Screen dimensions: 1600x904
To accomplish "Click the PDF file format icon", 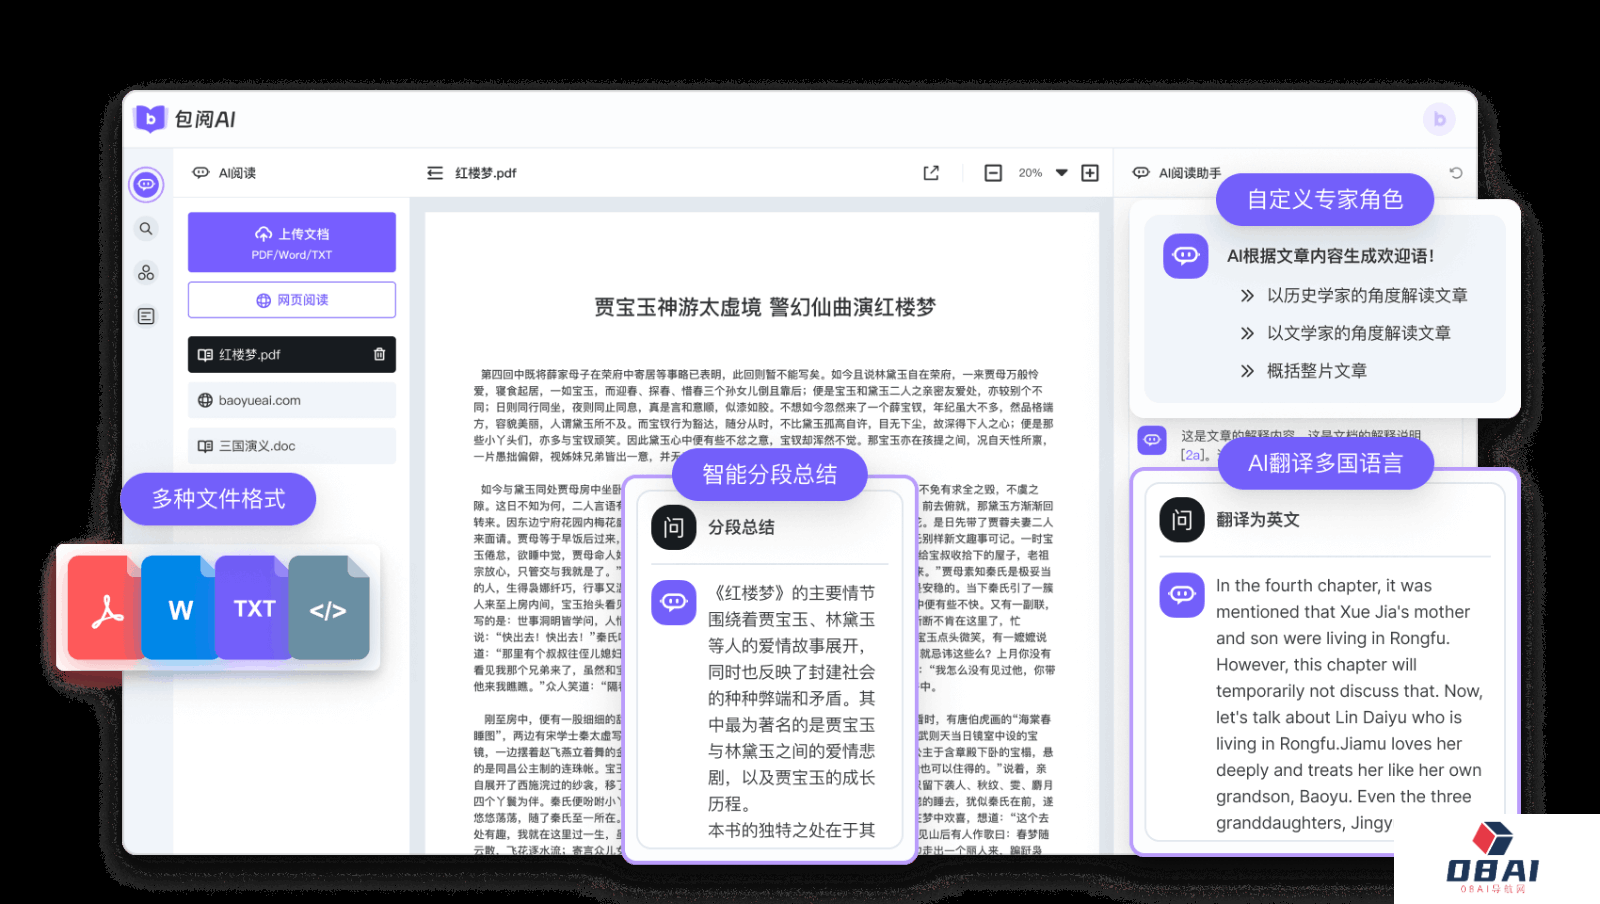I will click(105, 608).
